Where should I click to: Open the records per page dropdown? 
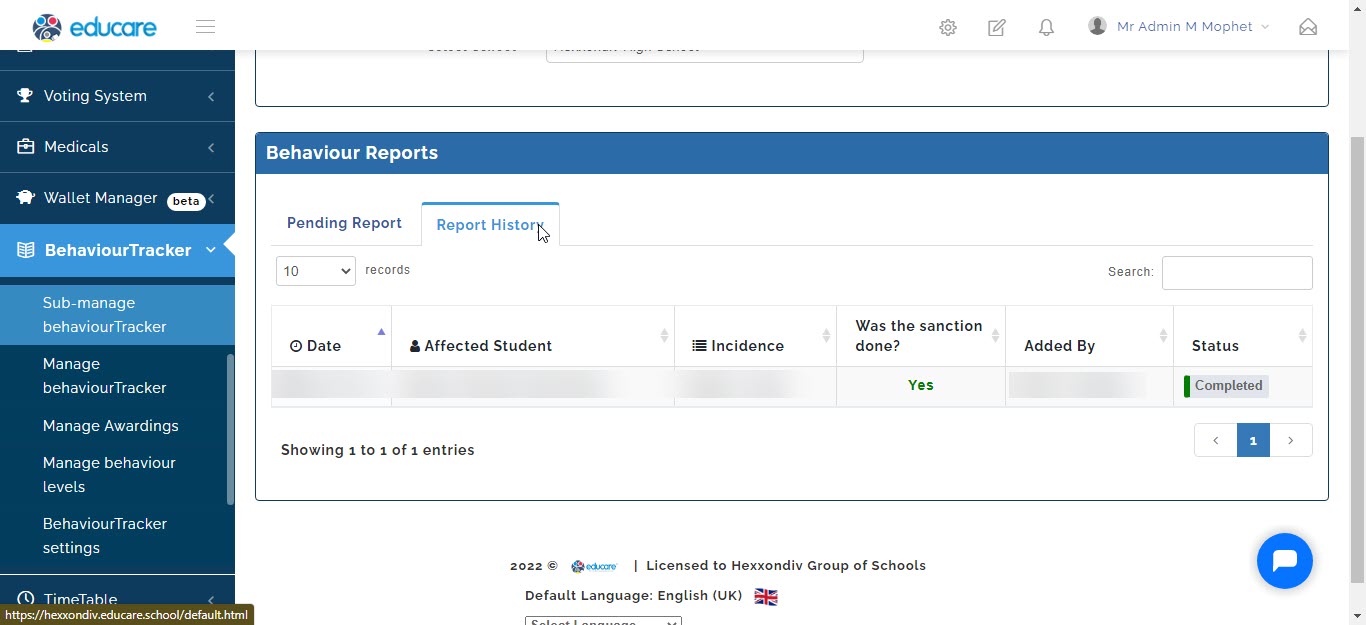point(316,271)
